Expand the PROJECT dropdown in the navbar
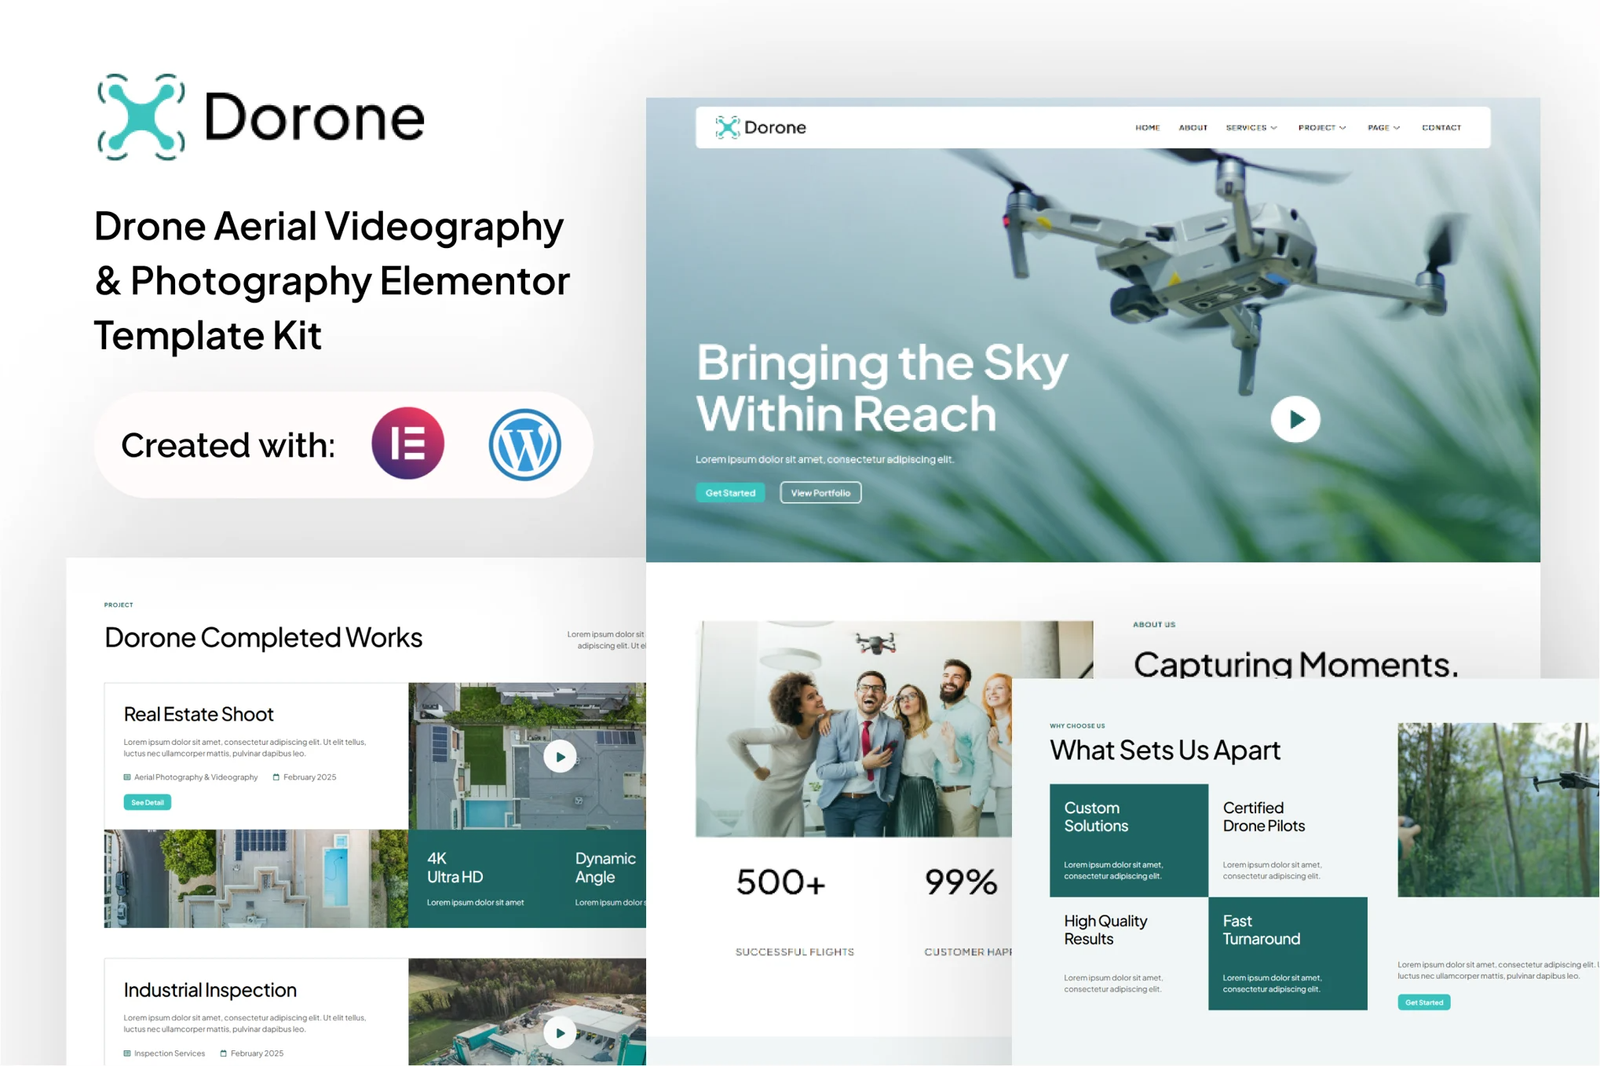The image size is (1600, 1066). click(1321, 127)
